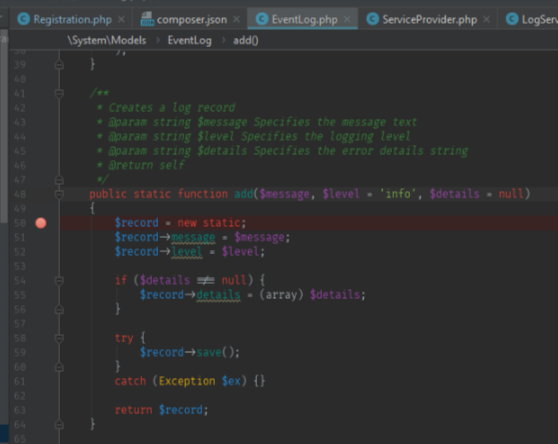
Task: Click the if block end fold marker at line 56
Action: pos(59,309)
